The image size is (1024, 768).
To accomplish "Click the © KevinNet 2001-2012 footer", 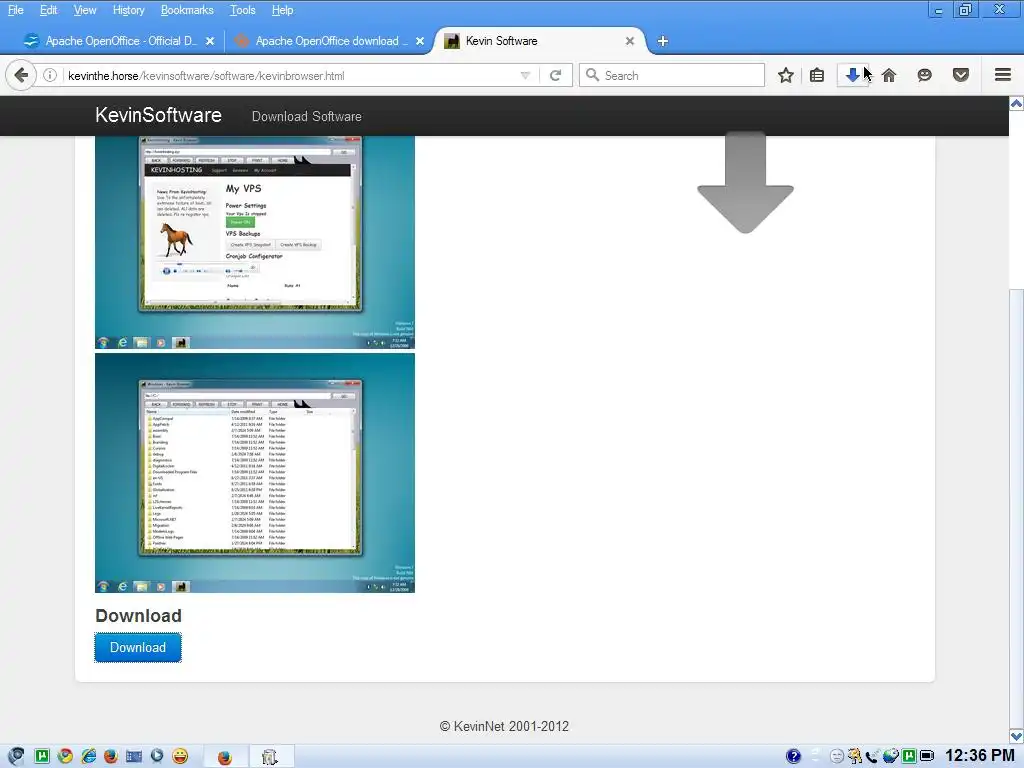I will pyautogui.click(x=504, y=726).
